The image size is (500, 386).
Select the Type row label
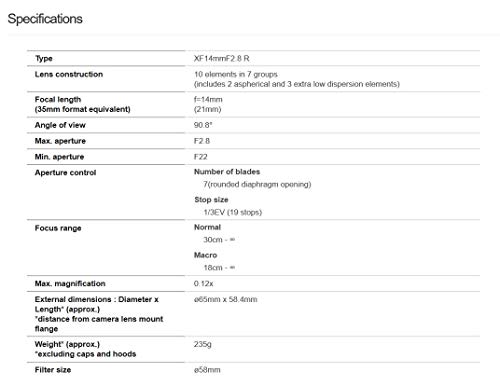(x=44, y=59)
